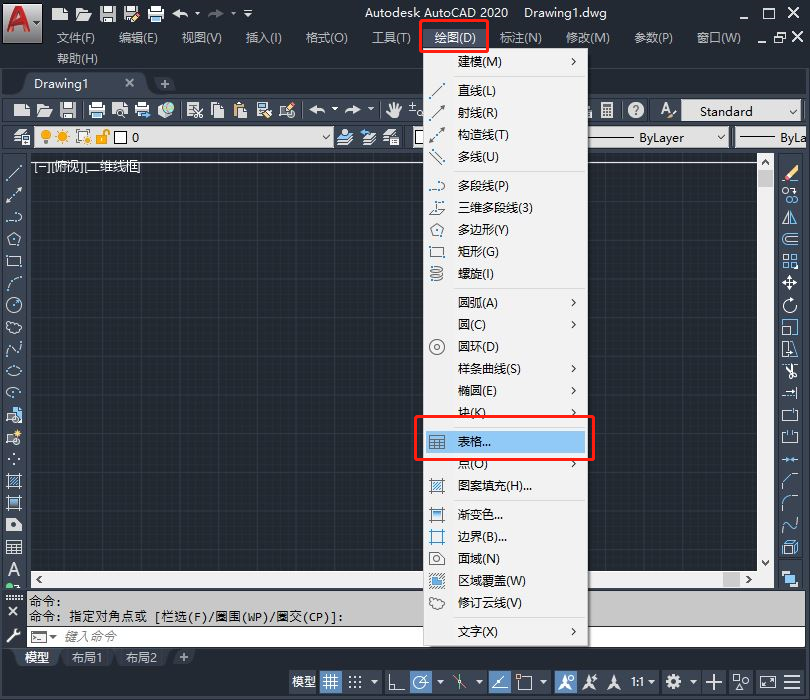810x700 pixels.
Task: Expand the Spline submenu
Action: [x=506, y=368]
